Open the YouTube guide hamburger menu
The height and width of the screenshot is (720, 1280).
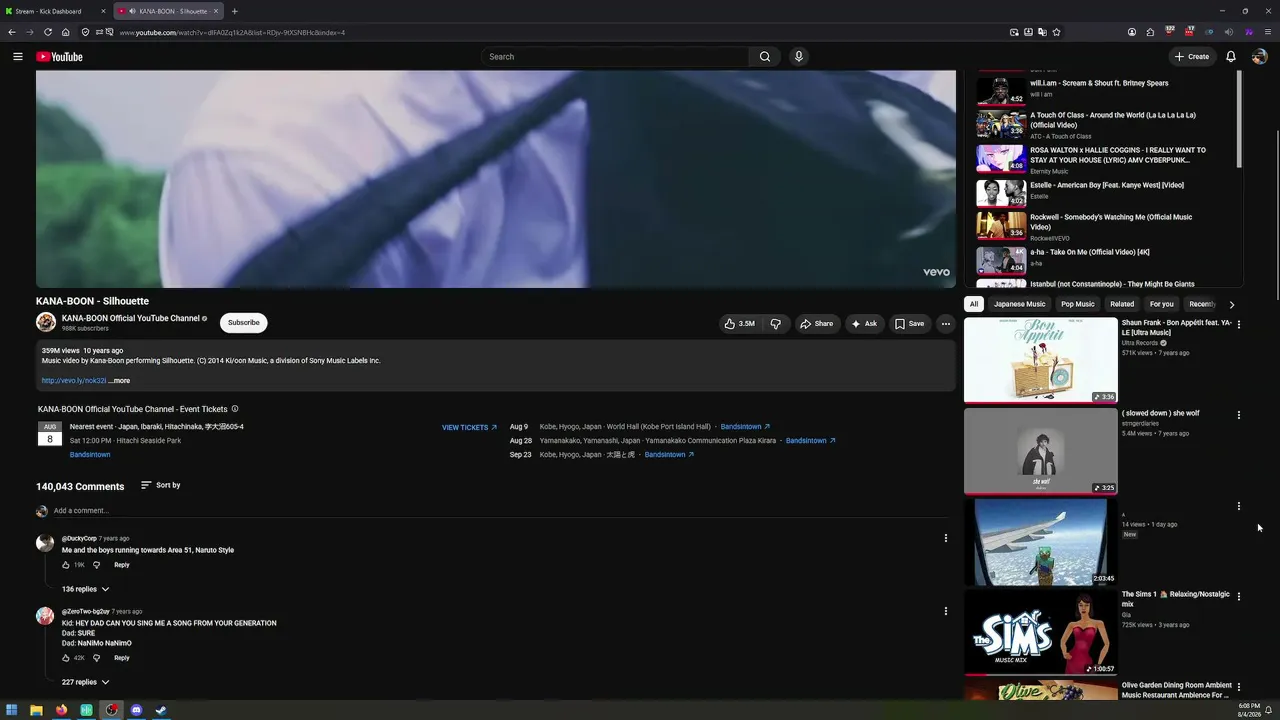[18, 57]
